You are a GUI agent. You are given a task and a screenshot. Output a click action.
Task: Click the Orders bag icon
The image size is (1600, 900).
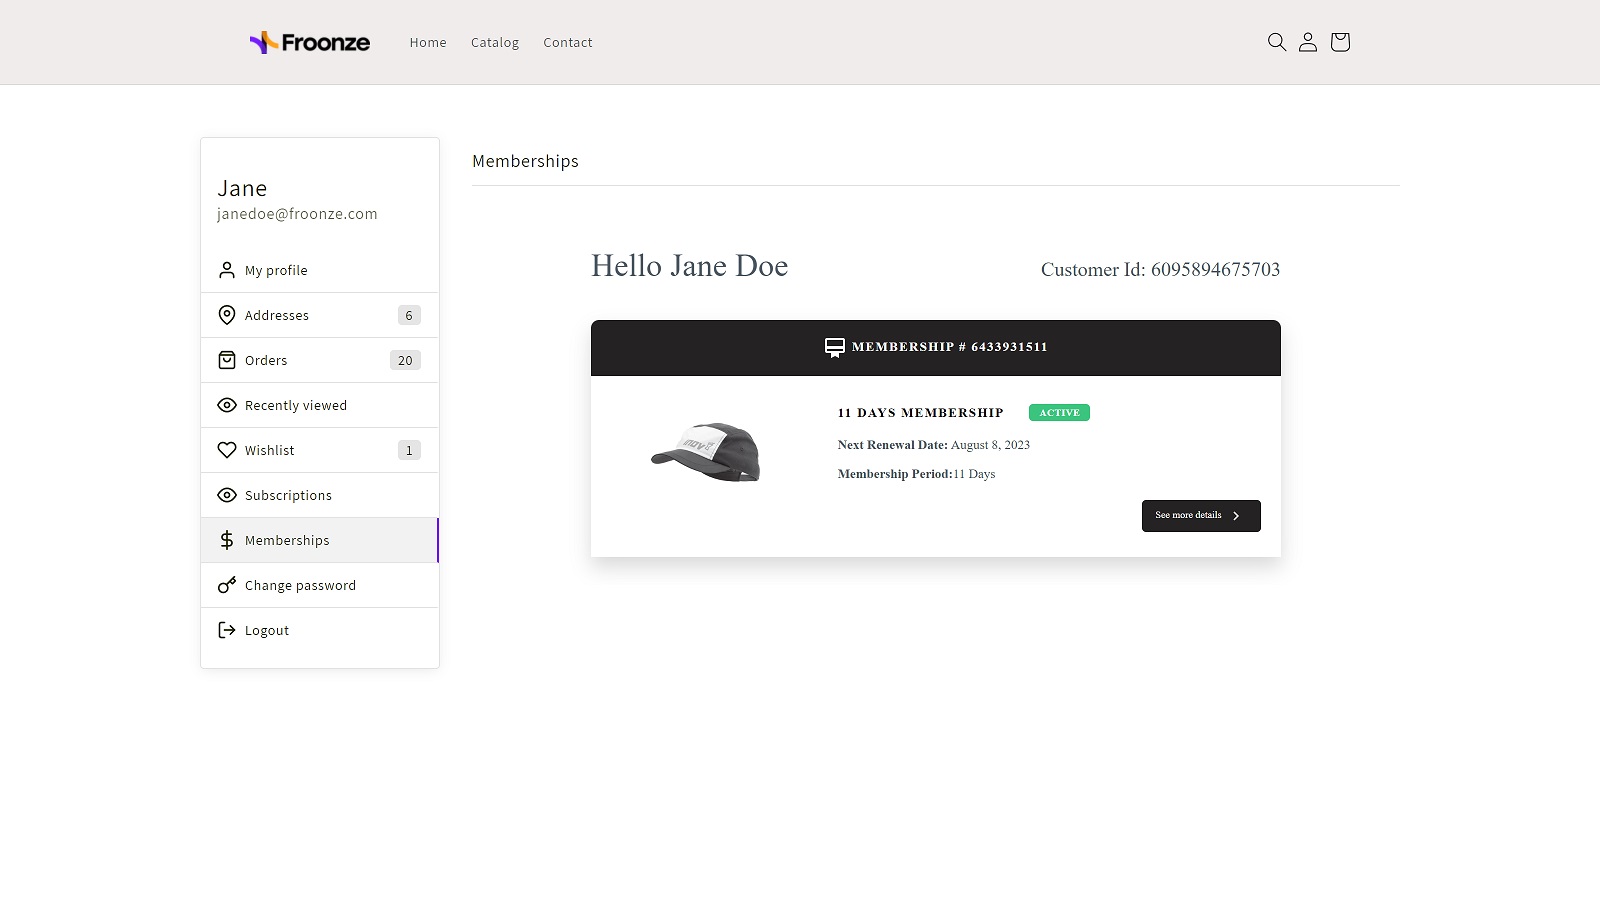[227, 360]
